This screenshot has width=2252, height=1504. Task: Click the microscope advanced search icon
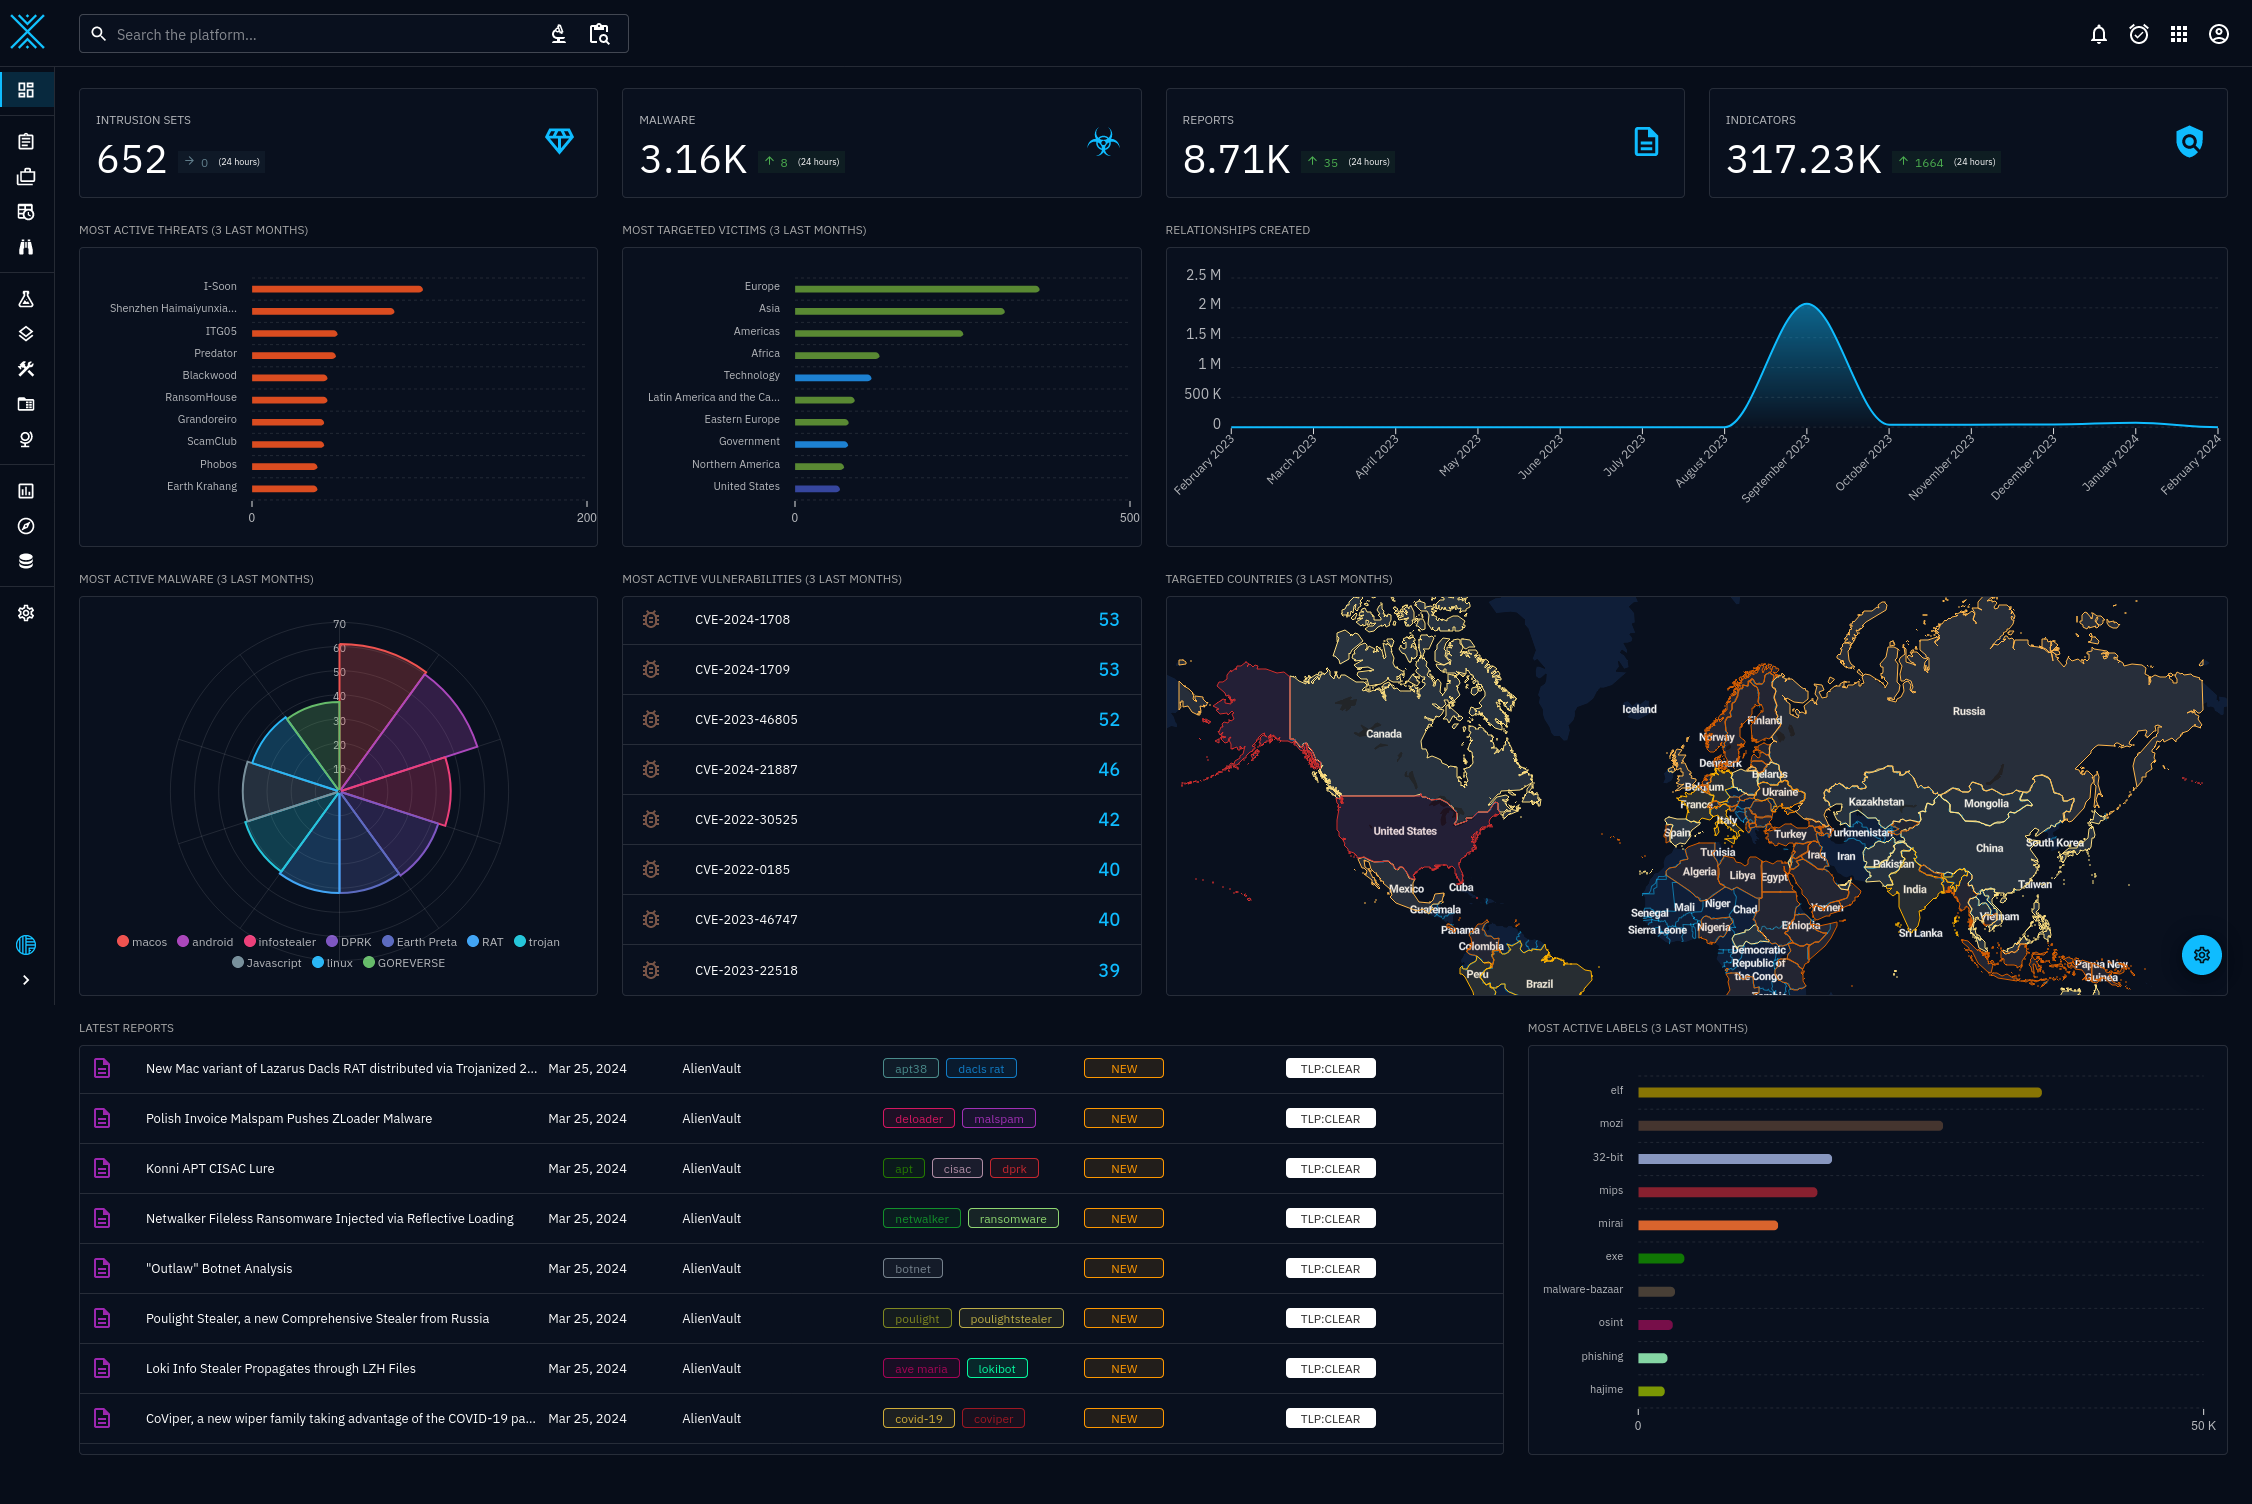pyautogui.click(x=559, y=34)
